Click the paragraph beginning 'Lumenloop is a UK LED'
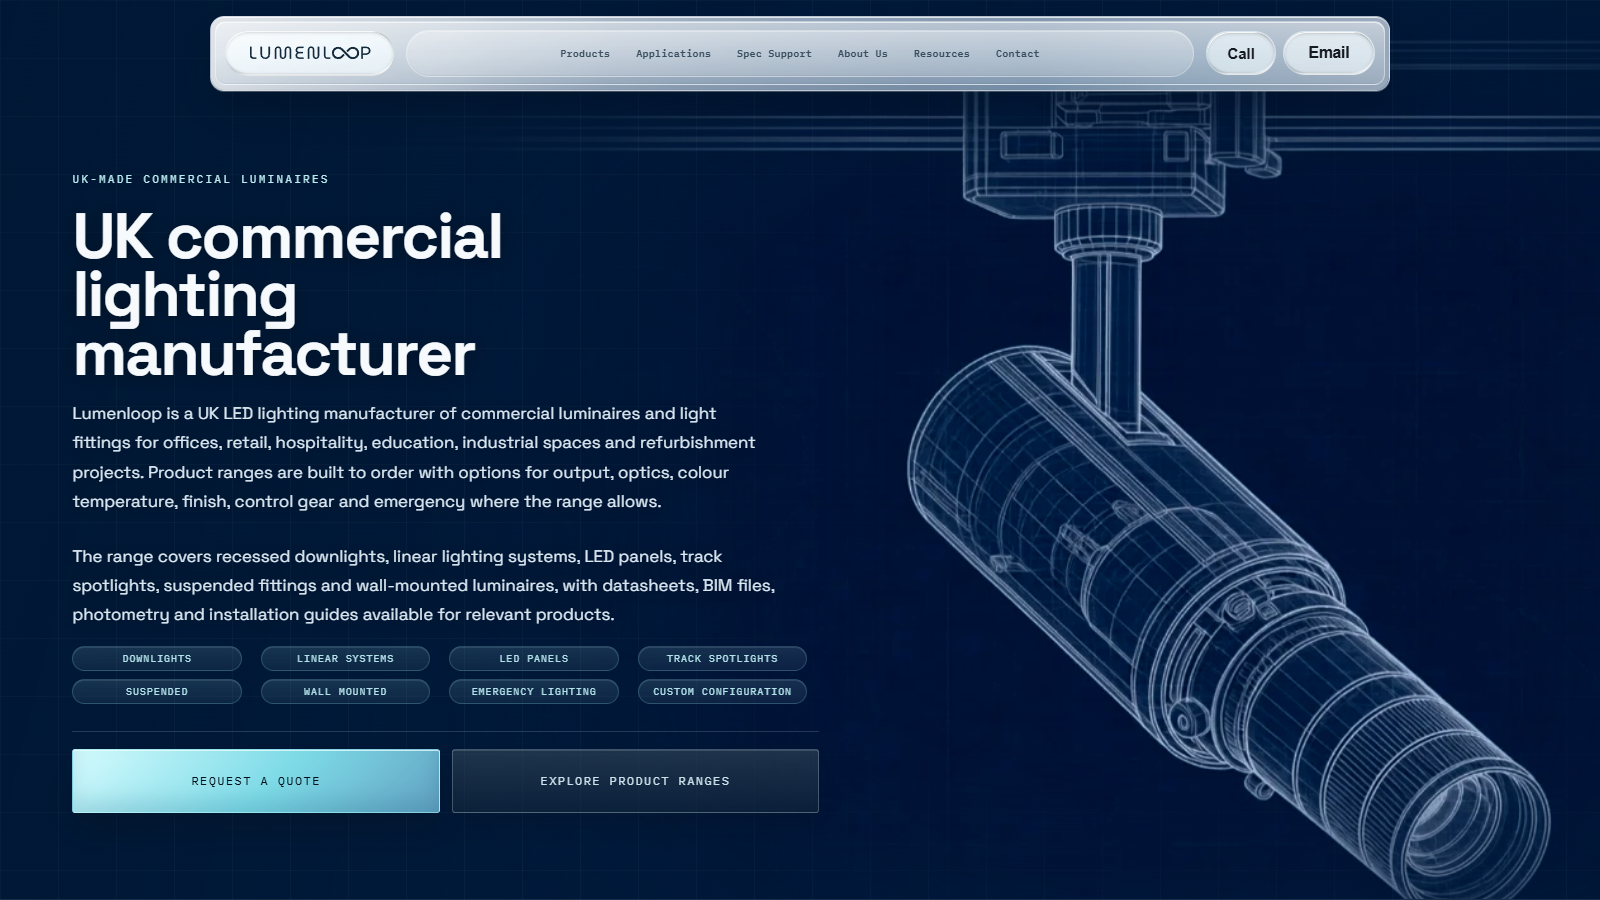Viewport: 1600px width, 900px height. tap(414, 457)
